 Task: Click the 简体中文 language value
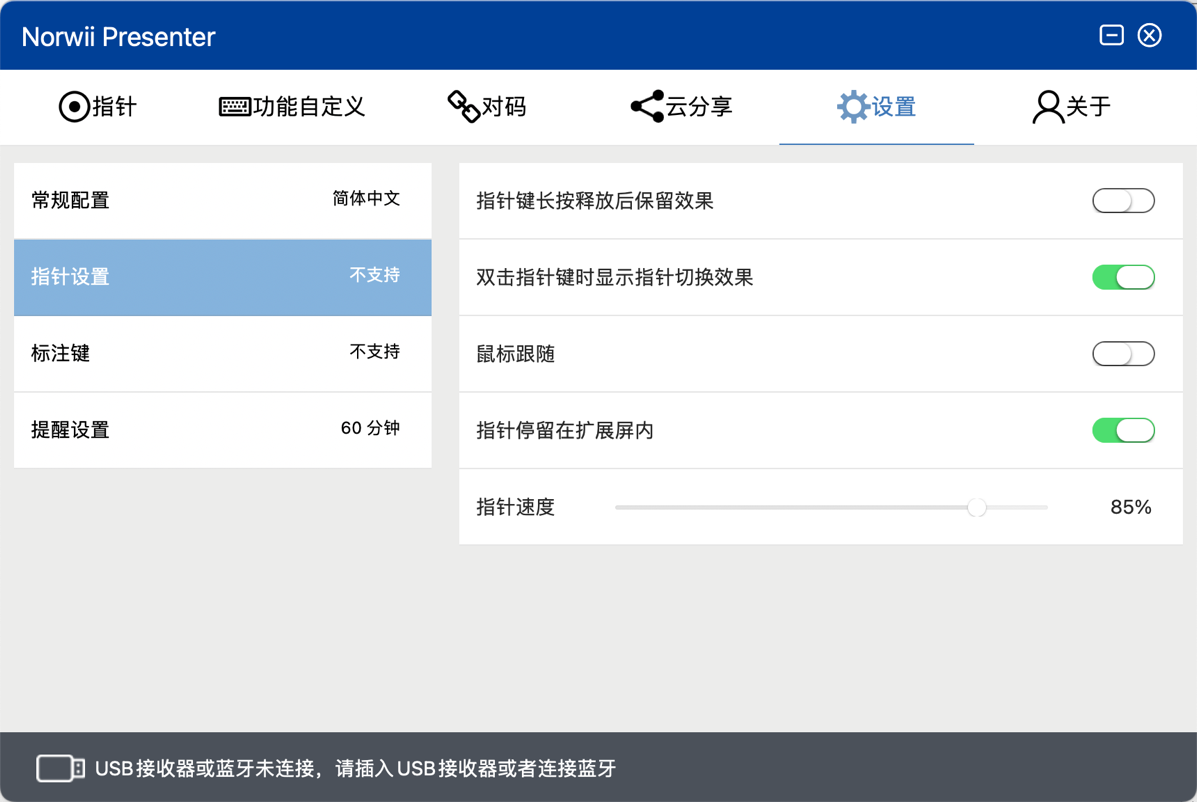tap(366, 198)
